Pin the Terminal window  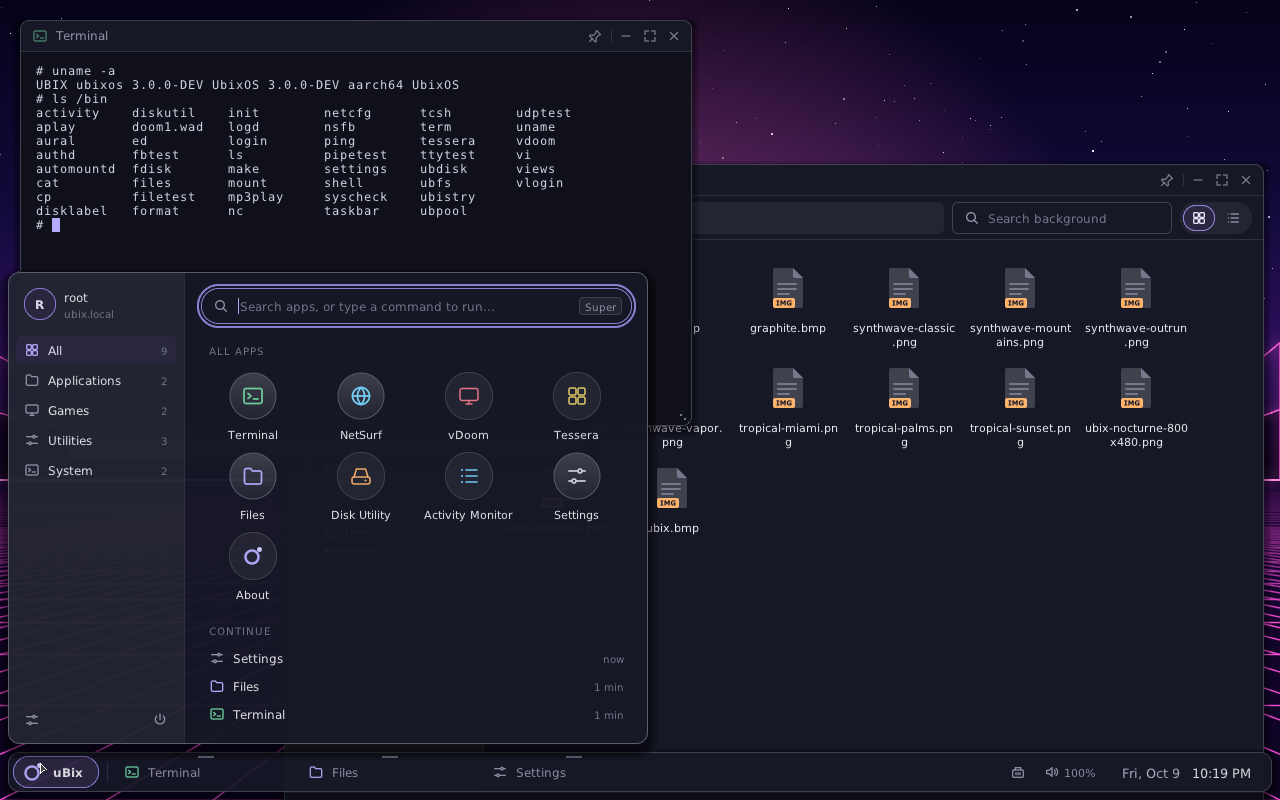coord(594,36)
